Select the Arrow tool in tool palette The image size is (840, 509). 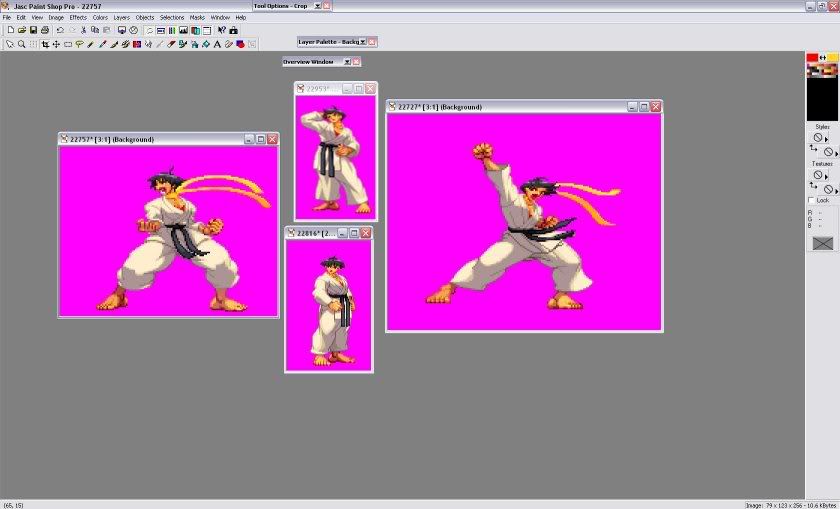coord(10,44)
